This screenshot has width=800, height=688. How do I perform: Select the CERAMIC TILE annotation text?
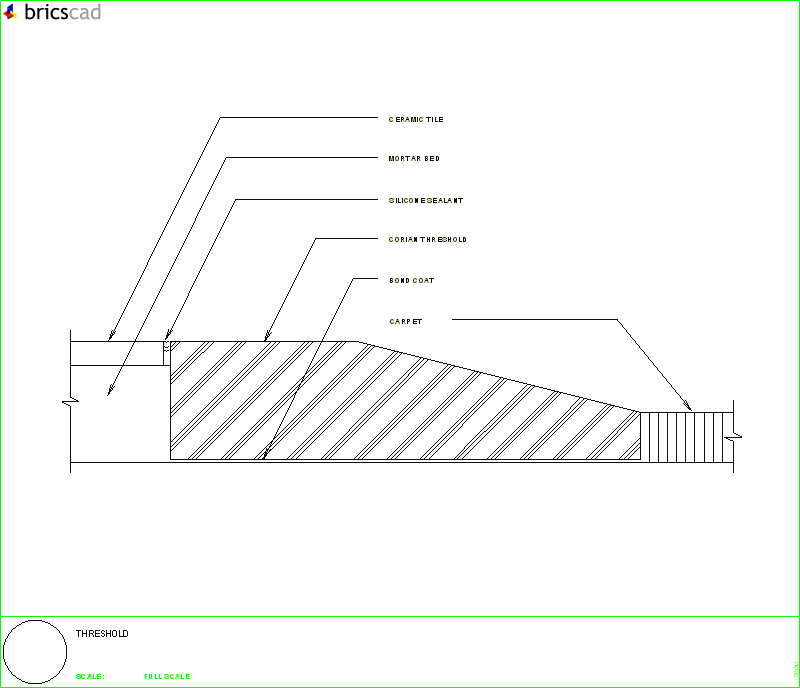pyautogui.click(x=416, y=119)
